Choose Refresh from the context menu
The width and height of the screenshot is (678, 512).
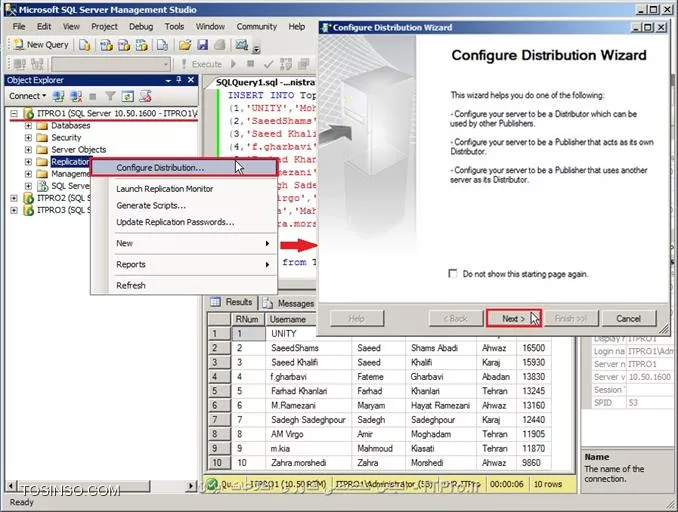tap(184, 285)
